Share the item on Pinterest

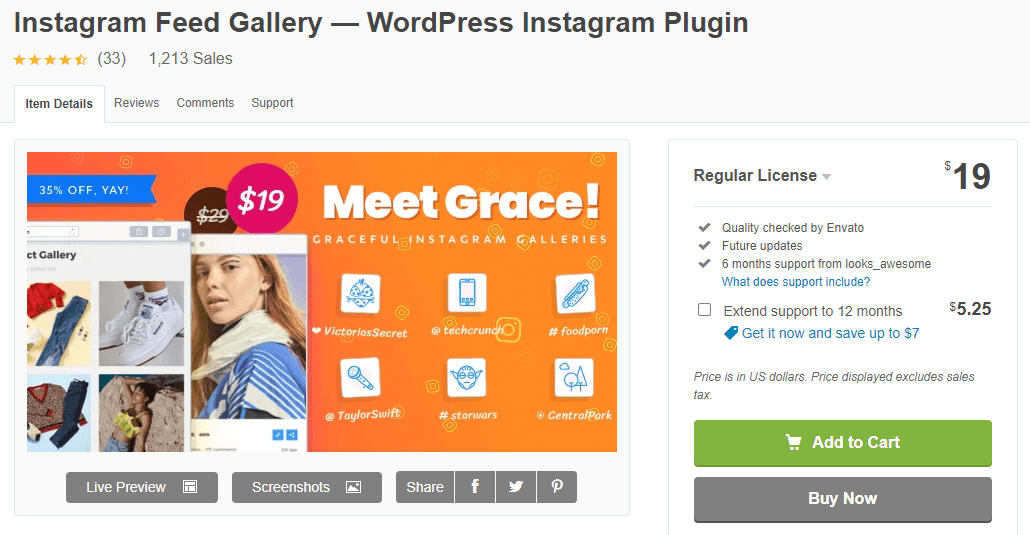[557, 487]
